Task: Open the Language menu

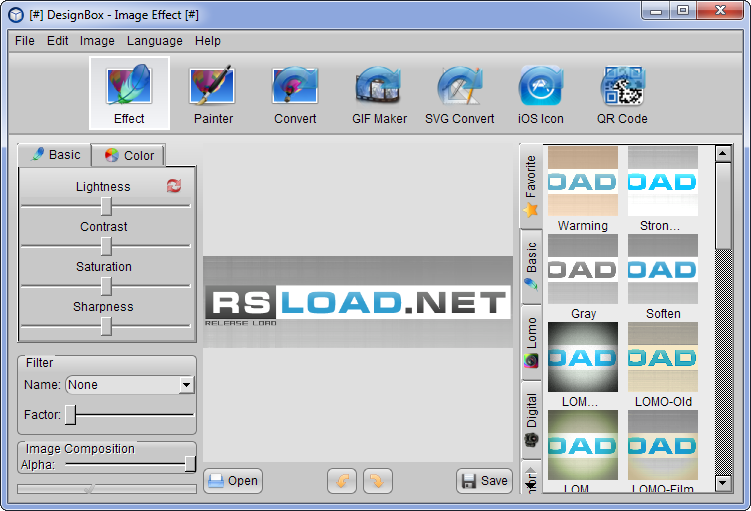Action: click(x=155, y=41)
